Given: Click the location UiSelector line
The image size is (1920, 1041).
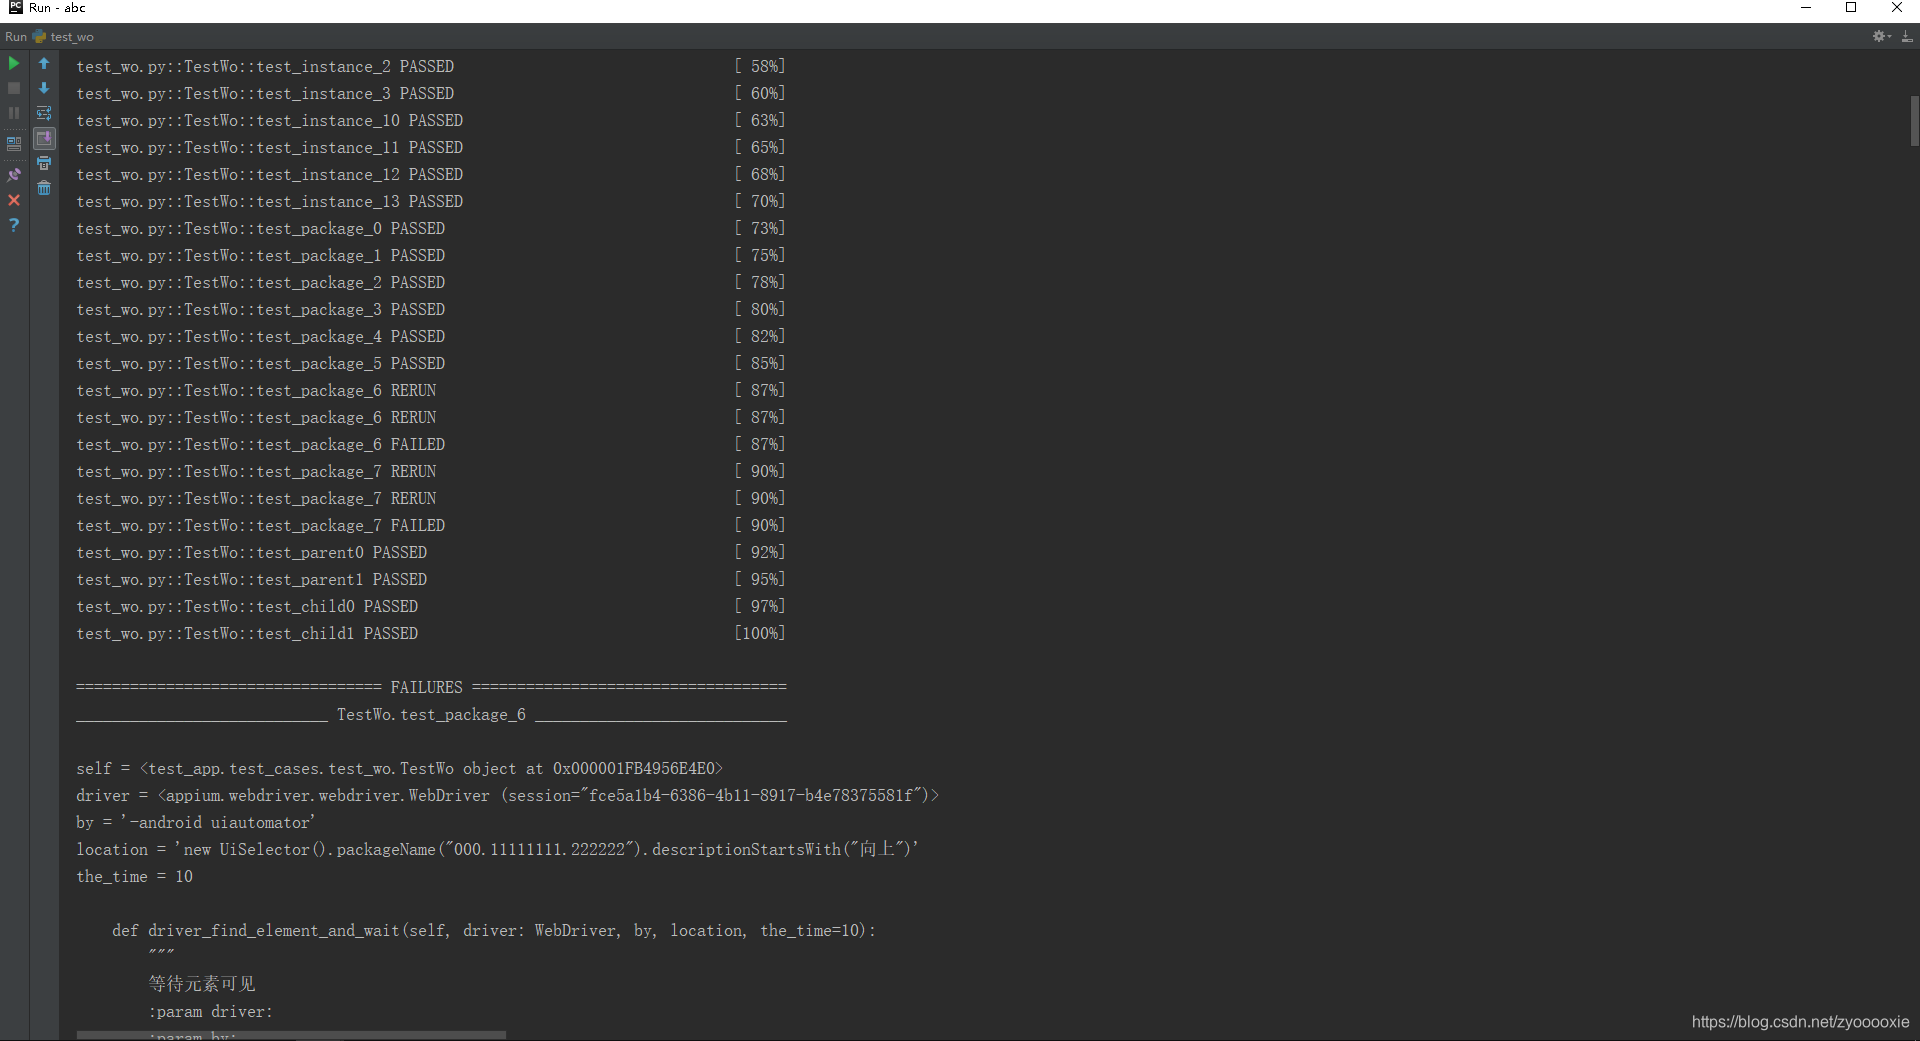Looking at the screenshot, I should 497,849.
